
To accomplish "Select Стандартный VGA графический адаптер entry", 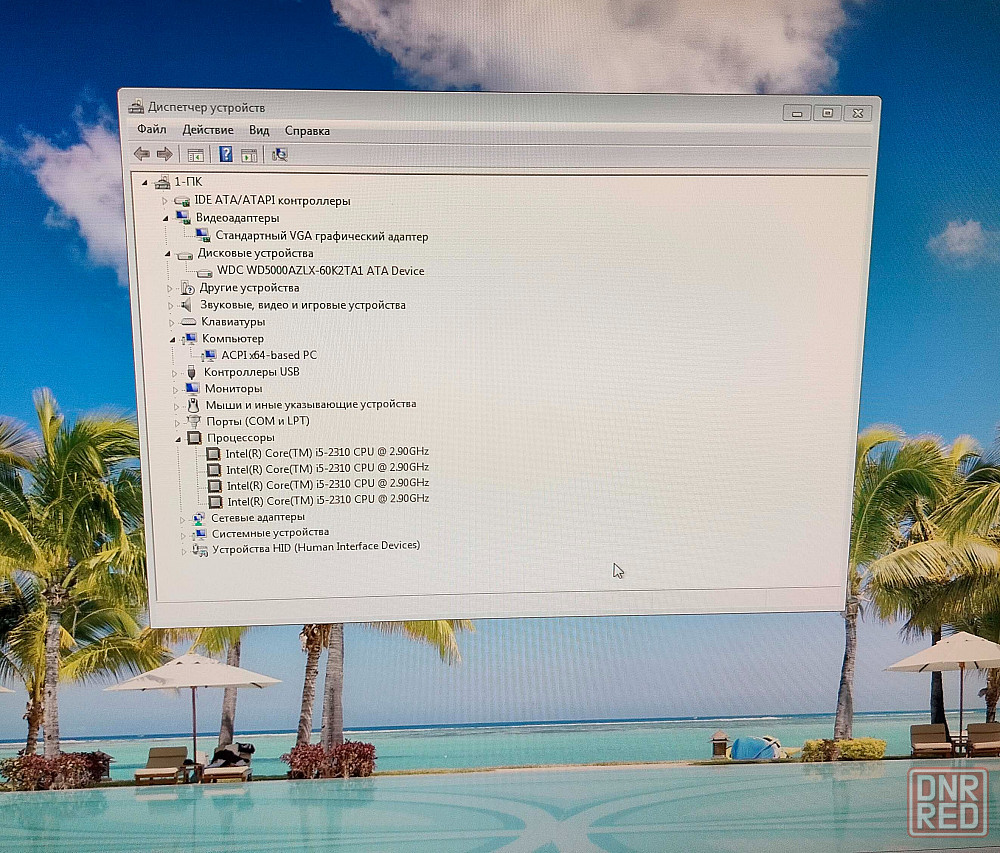I will tap(321, 237).
